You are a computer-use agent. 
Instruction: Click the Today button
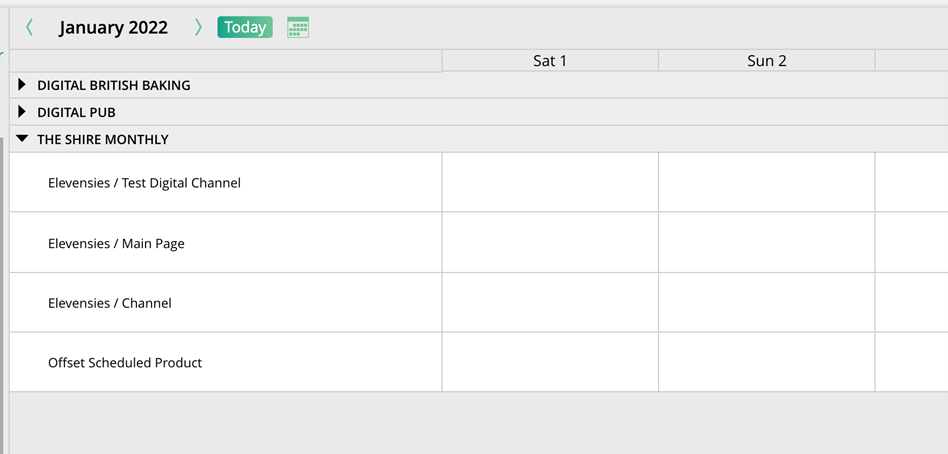(x=245, y=28)
